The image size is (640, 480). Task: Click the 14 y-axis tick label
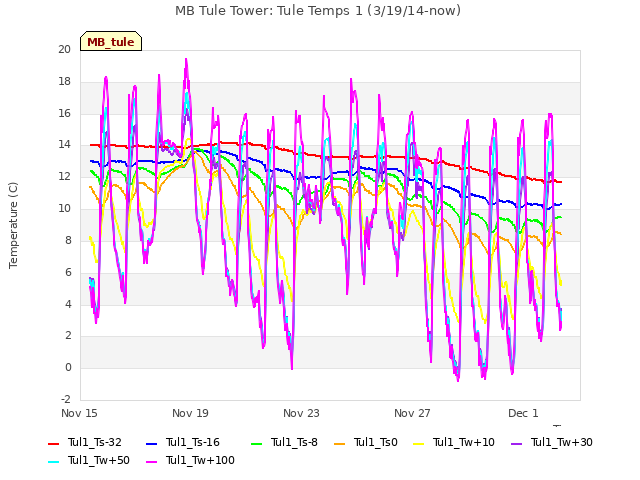64,144
